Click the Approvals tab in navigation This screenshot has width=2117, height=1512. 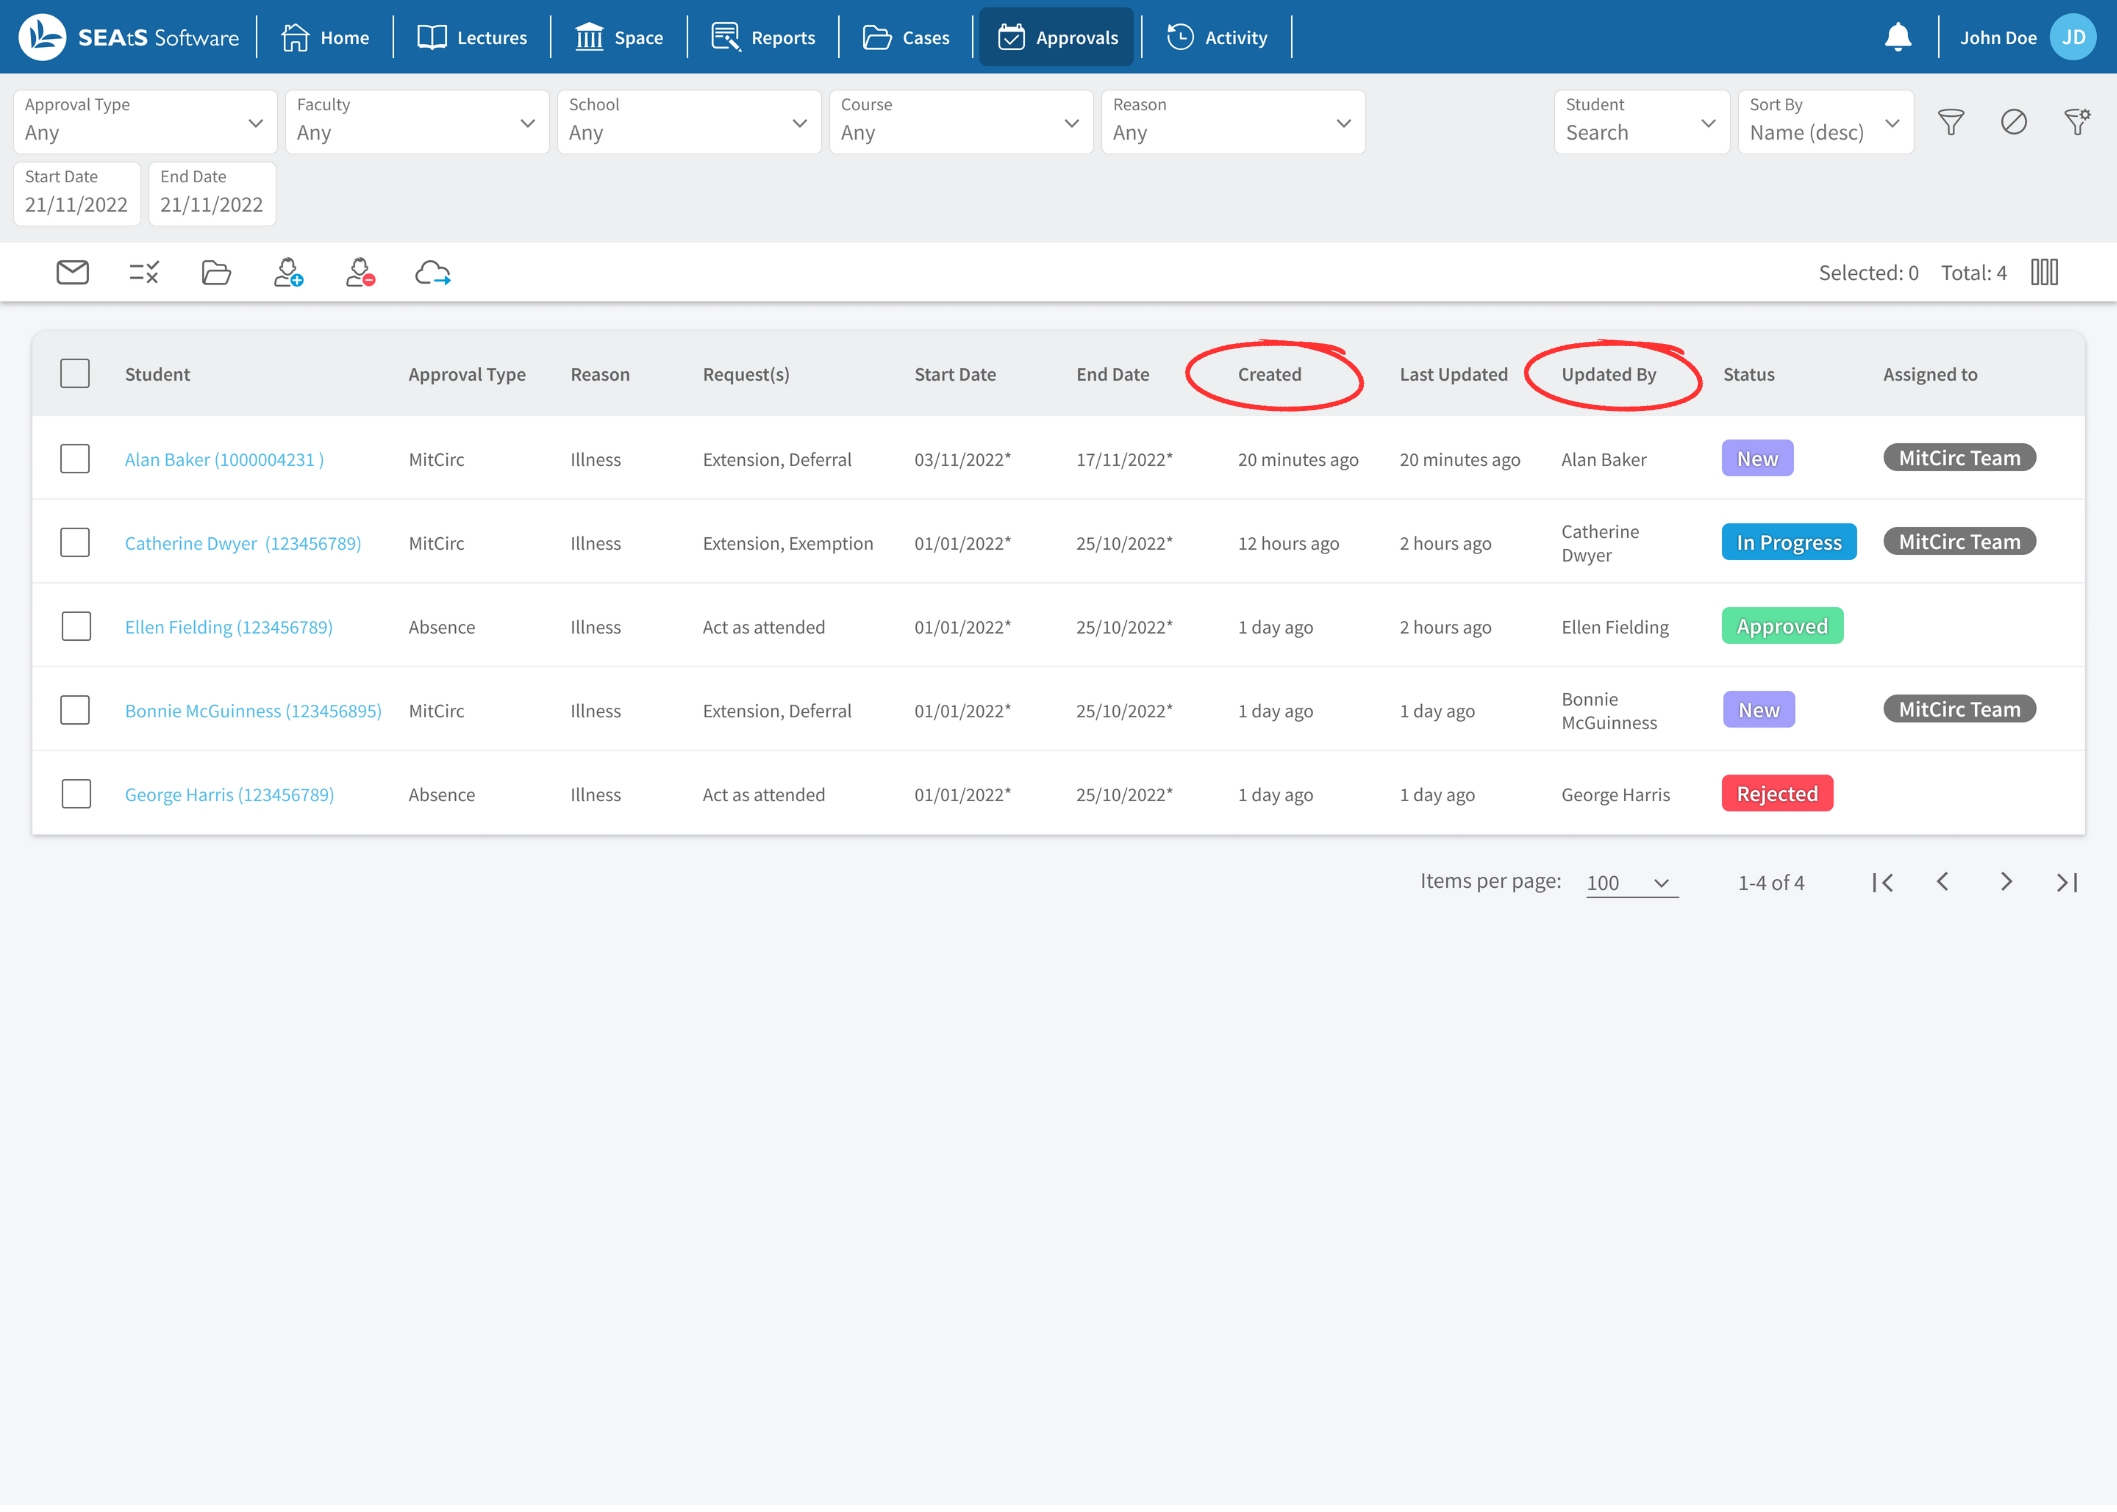[x=1076, y=36]
